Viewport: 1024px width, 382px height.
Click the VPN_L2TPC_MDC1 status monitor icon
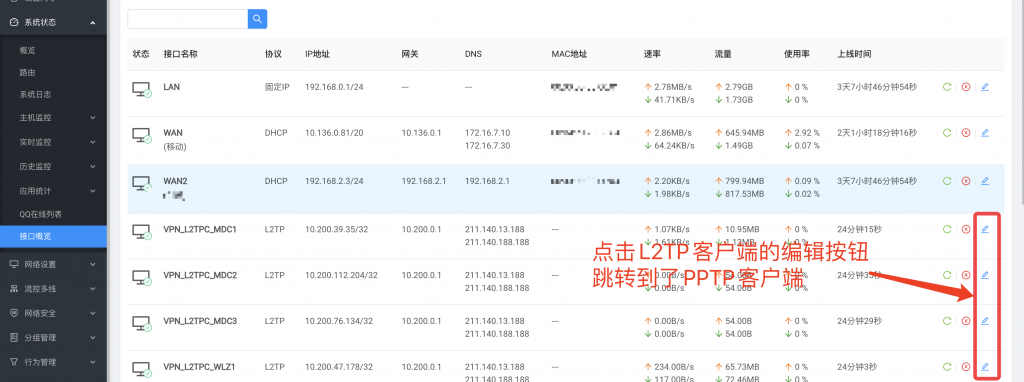tap(142, 232)
